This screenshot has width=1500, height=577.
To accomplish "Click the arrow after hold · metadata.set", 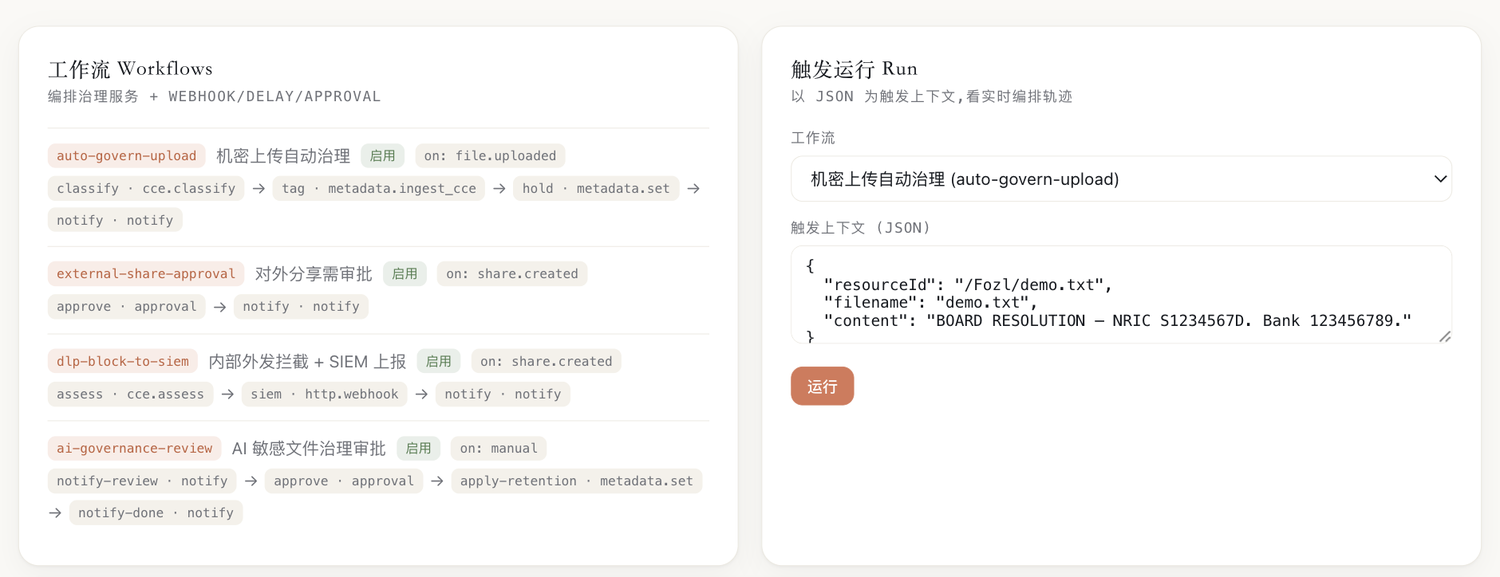I will coord(695,188).
